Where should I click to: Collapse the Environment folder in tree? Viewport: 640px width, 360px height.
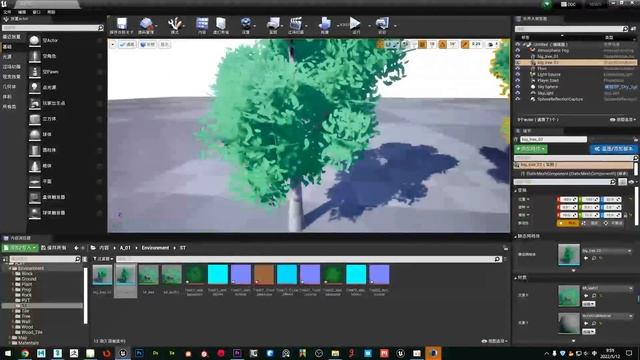(x=10, y=268)
